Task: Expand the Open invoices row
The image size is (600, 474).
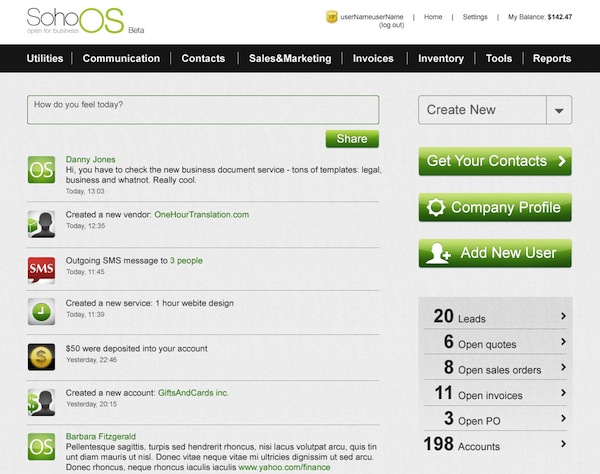Action: point(495,393)
